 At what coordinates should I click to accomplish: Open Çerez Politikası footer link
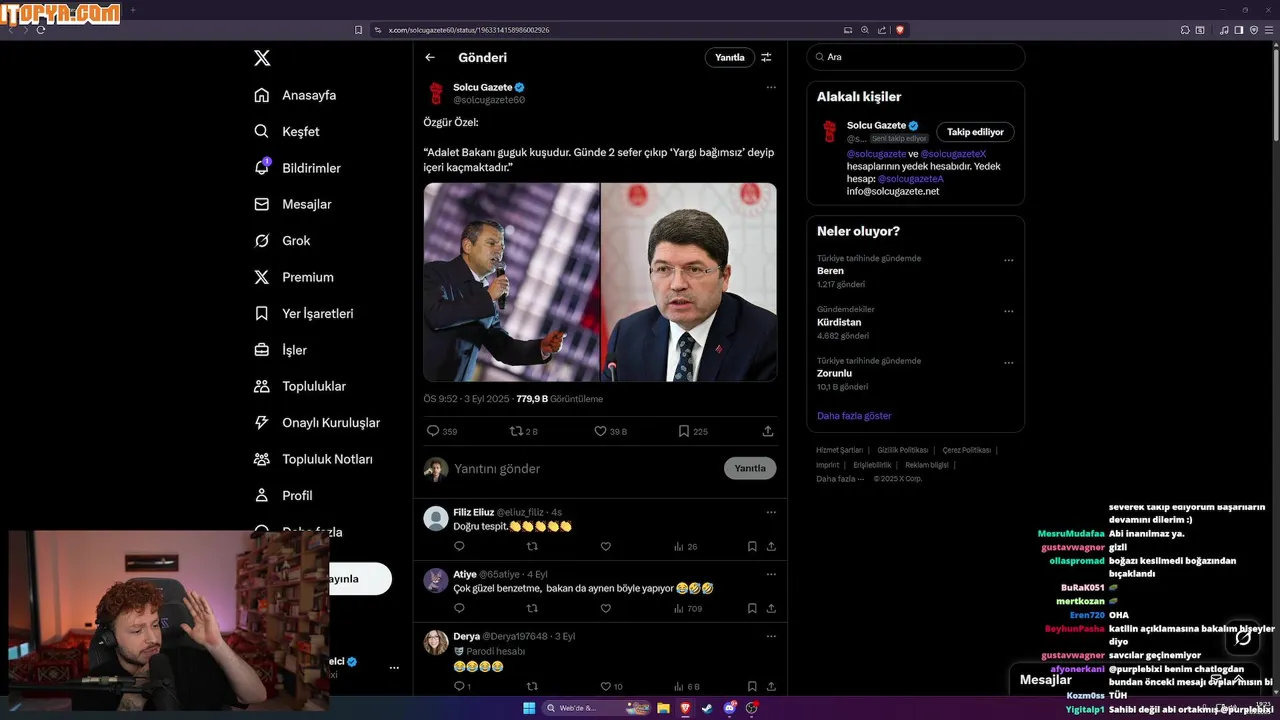[x=967, y=450]
